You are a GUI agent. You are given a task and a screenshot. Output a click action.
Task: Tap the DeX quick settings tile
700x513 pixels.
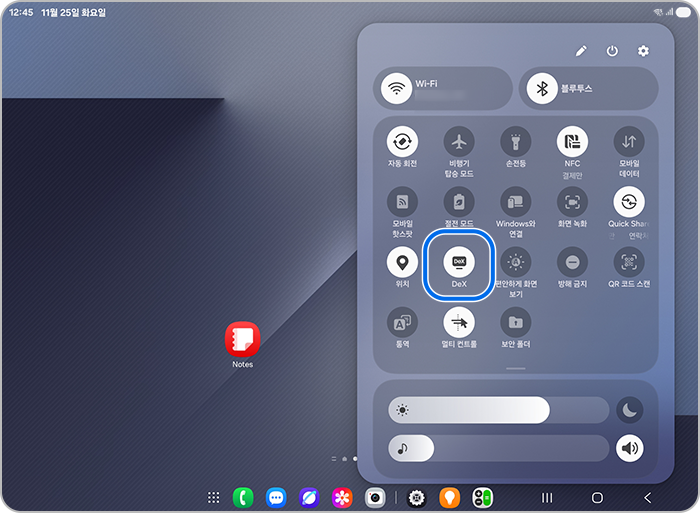point(459,263)
